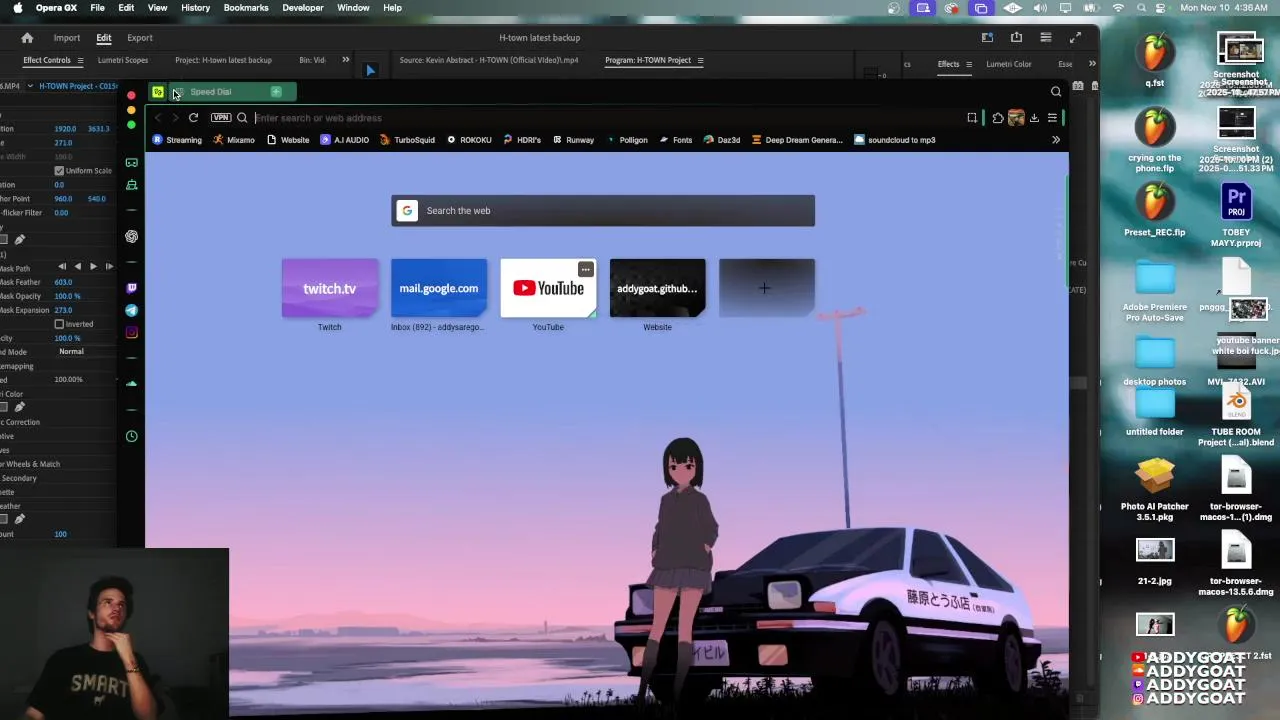Open options on YouTube speed dial tile
Image resolution: width=1280 pixels, height=720 pixels.
tap(585, 269)
